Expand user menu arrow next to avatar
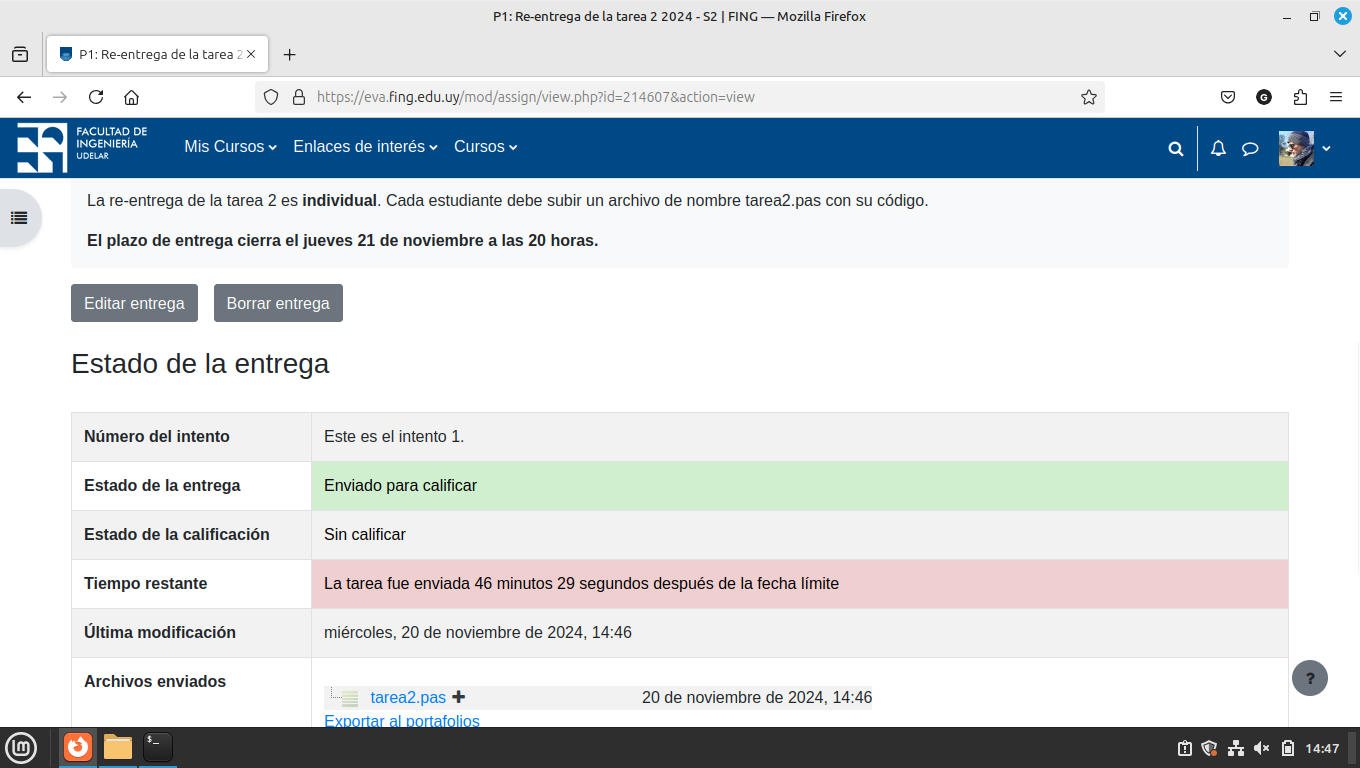The height and width of the screenshot is (768, 1360). pyautogui.click(x=1327, y=148)
